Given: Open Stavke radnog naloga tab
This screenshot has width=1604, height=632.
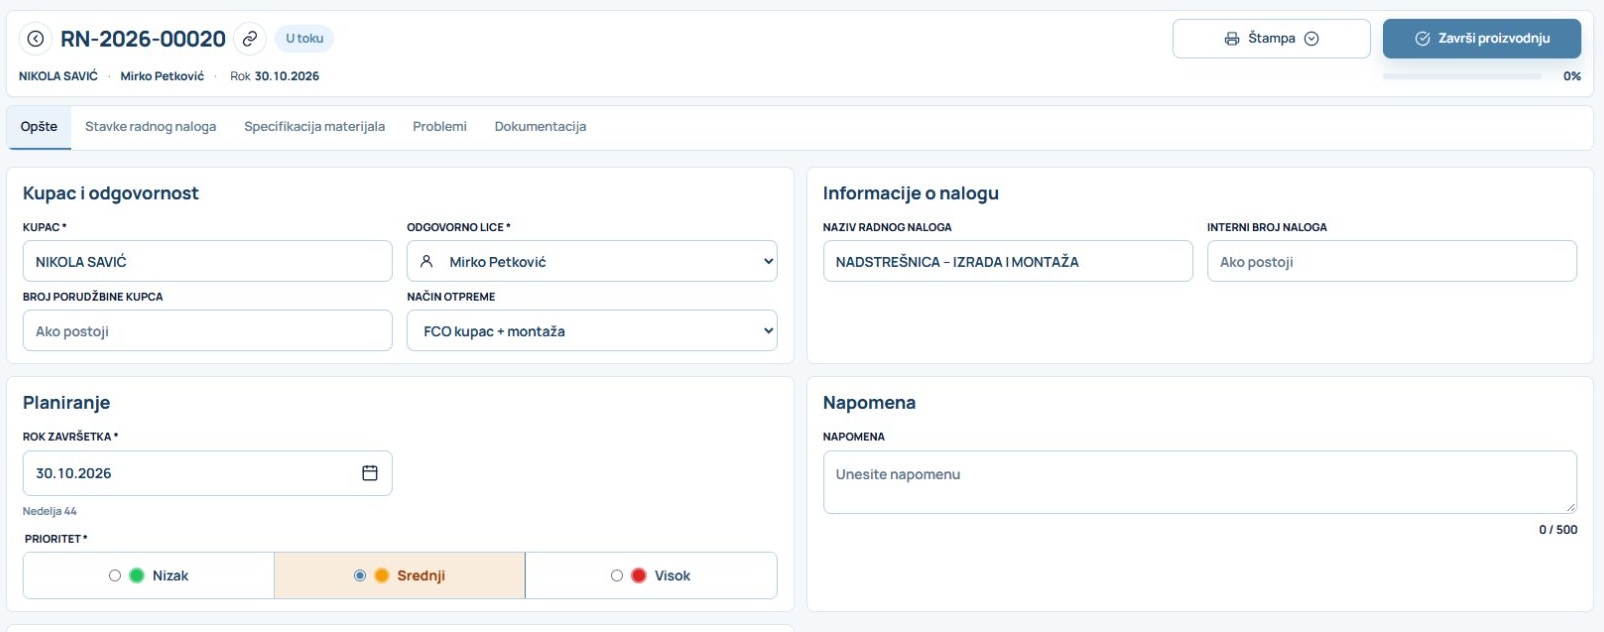Looking at the screenshot, I should coord(150,127).
